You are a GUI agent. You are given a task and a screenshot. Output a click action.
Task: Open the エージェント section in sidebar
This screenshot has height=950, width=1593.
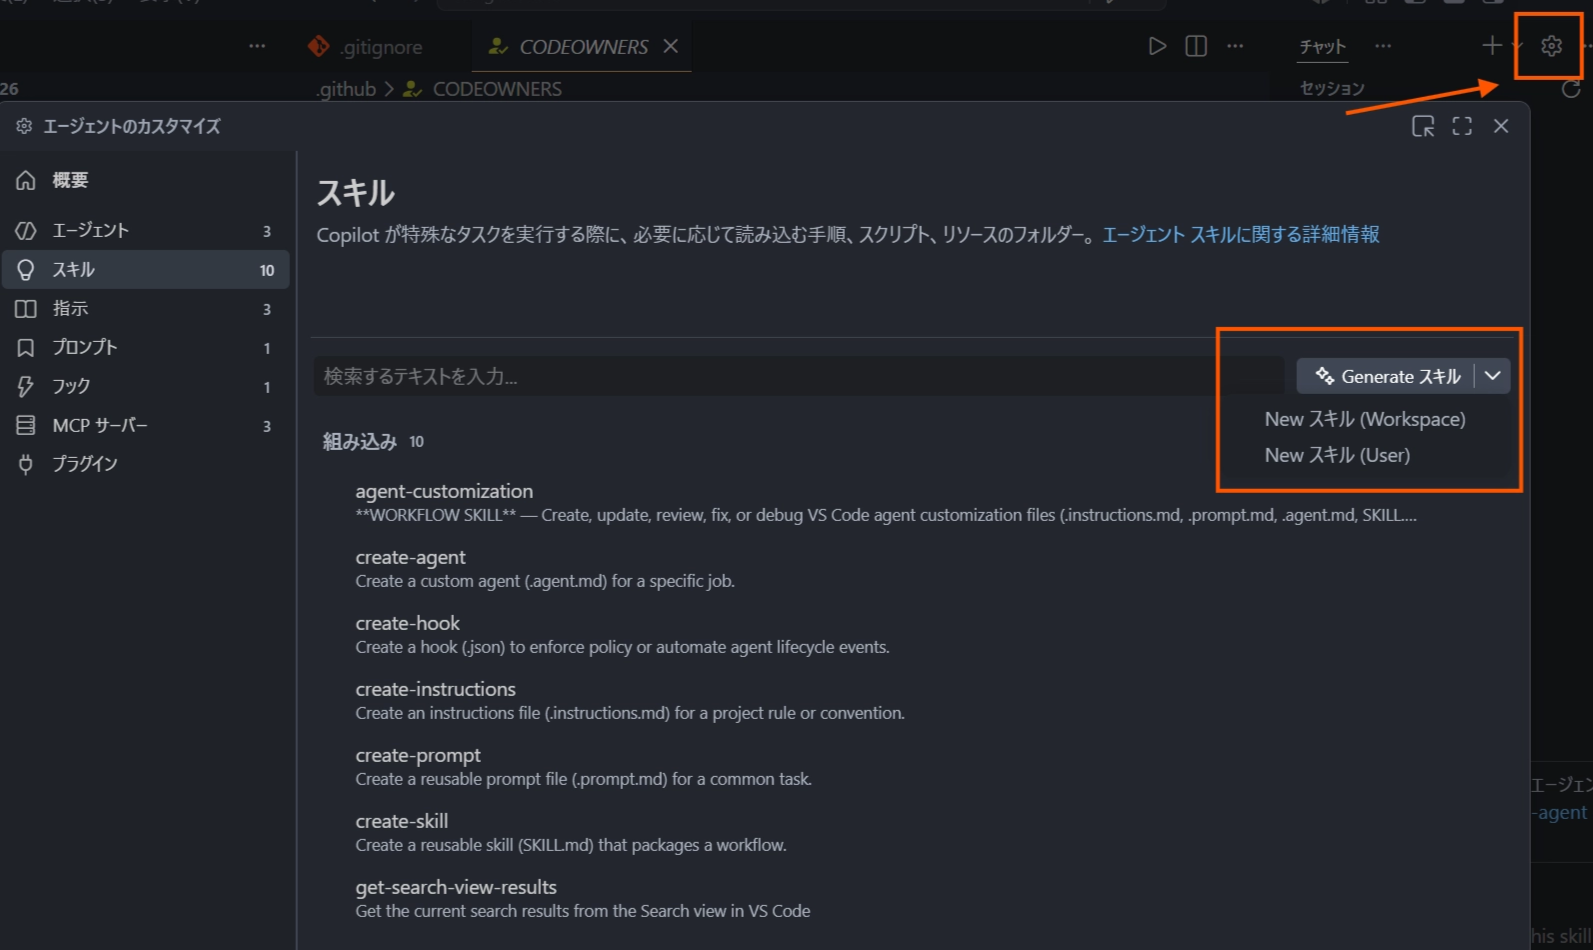point(146,231)
